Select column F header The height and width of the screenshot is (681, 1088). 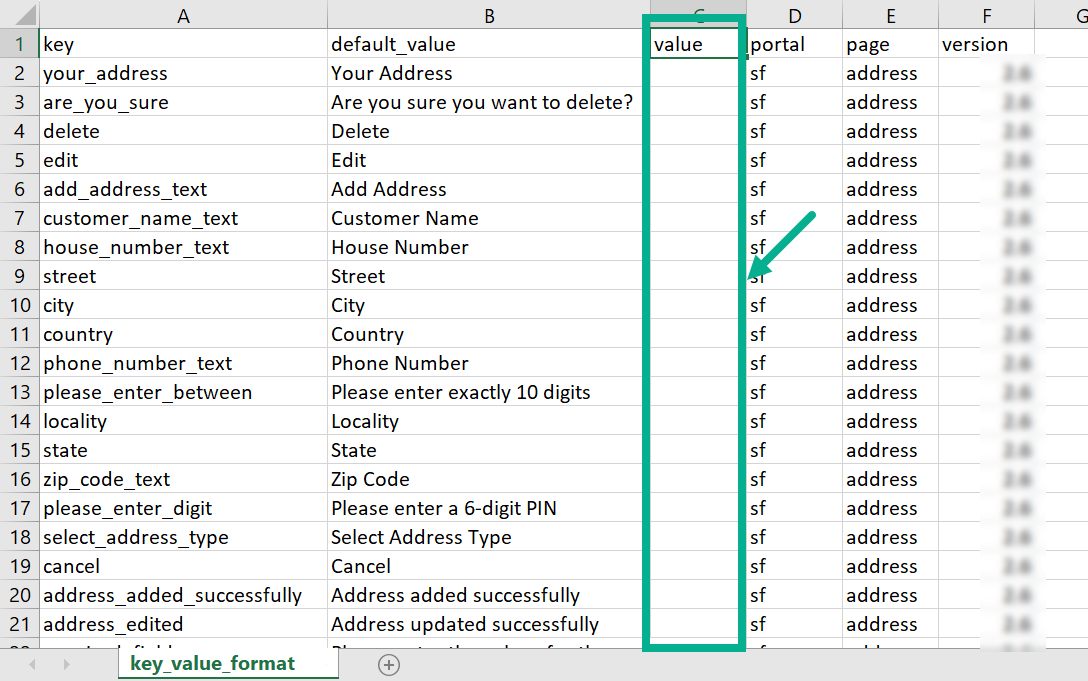(x=986, y=15)
